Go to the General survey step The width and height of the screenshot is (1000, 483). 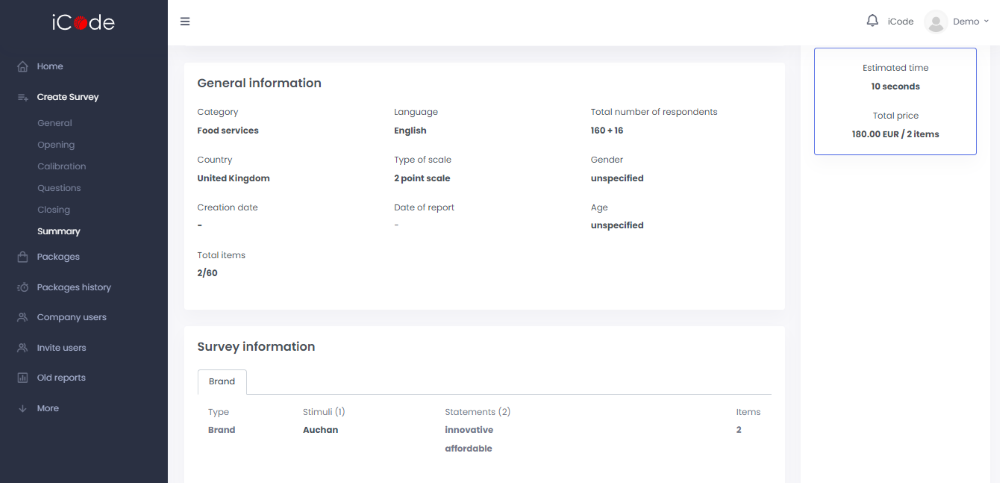(55, 123)
